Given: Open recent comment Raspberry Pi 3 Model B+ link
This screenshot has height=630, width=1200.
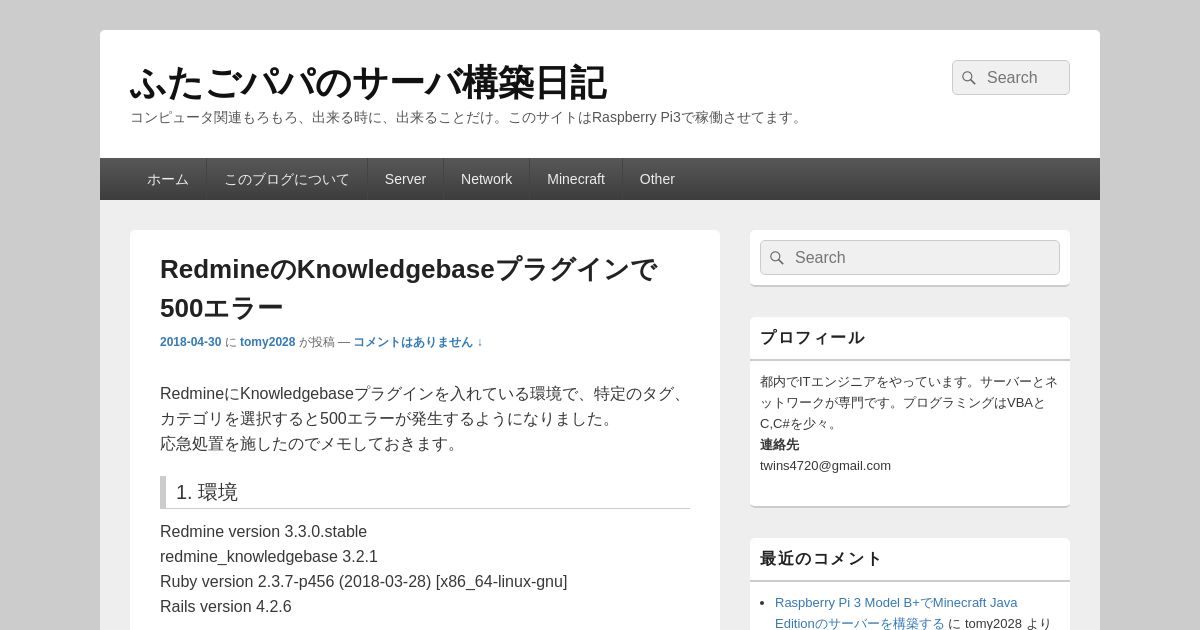Looking at the screenshot, I should coord(896,613).
